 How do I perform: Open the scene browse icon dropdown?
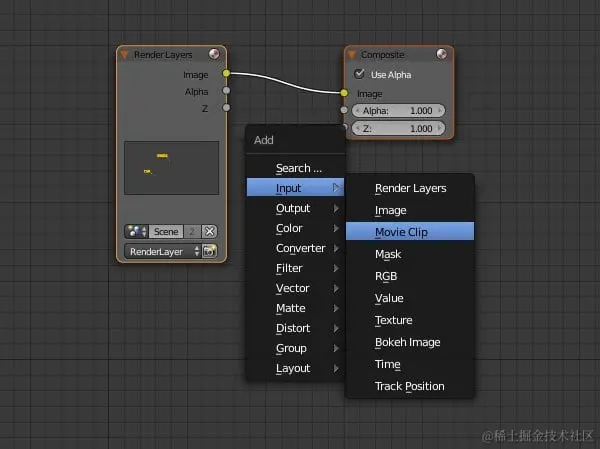[x=137, y=232]
